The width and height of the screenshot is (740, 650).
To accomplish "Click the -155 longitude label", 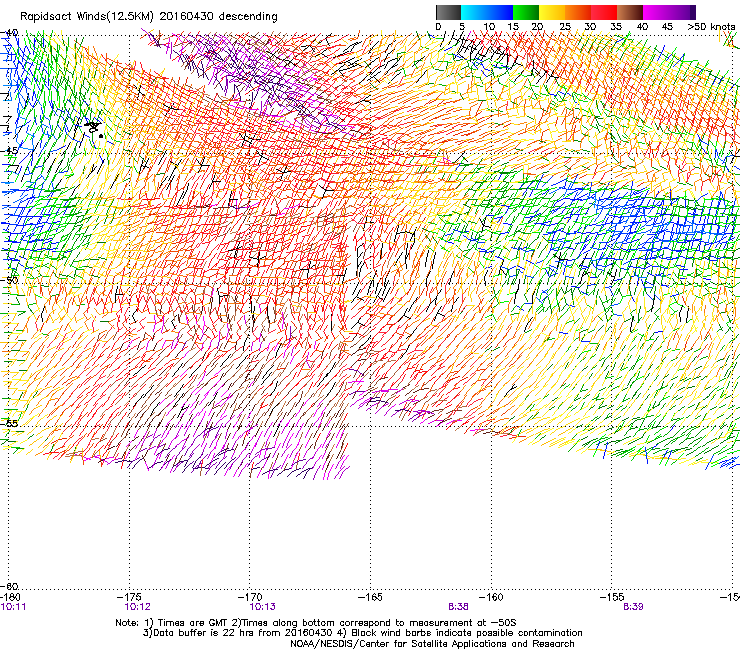I will pos(612,597).
